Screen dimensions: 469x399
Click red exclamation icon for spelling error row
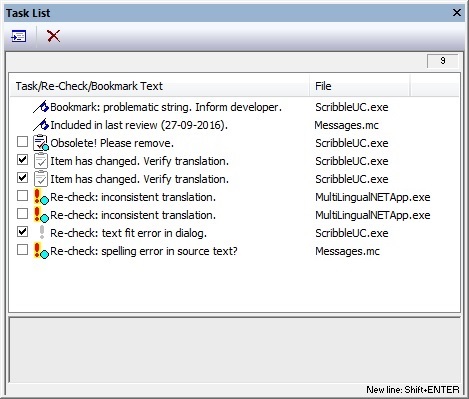click(41, 251)
